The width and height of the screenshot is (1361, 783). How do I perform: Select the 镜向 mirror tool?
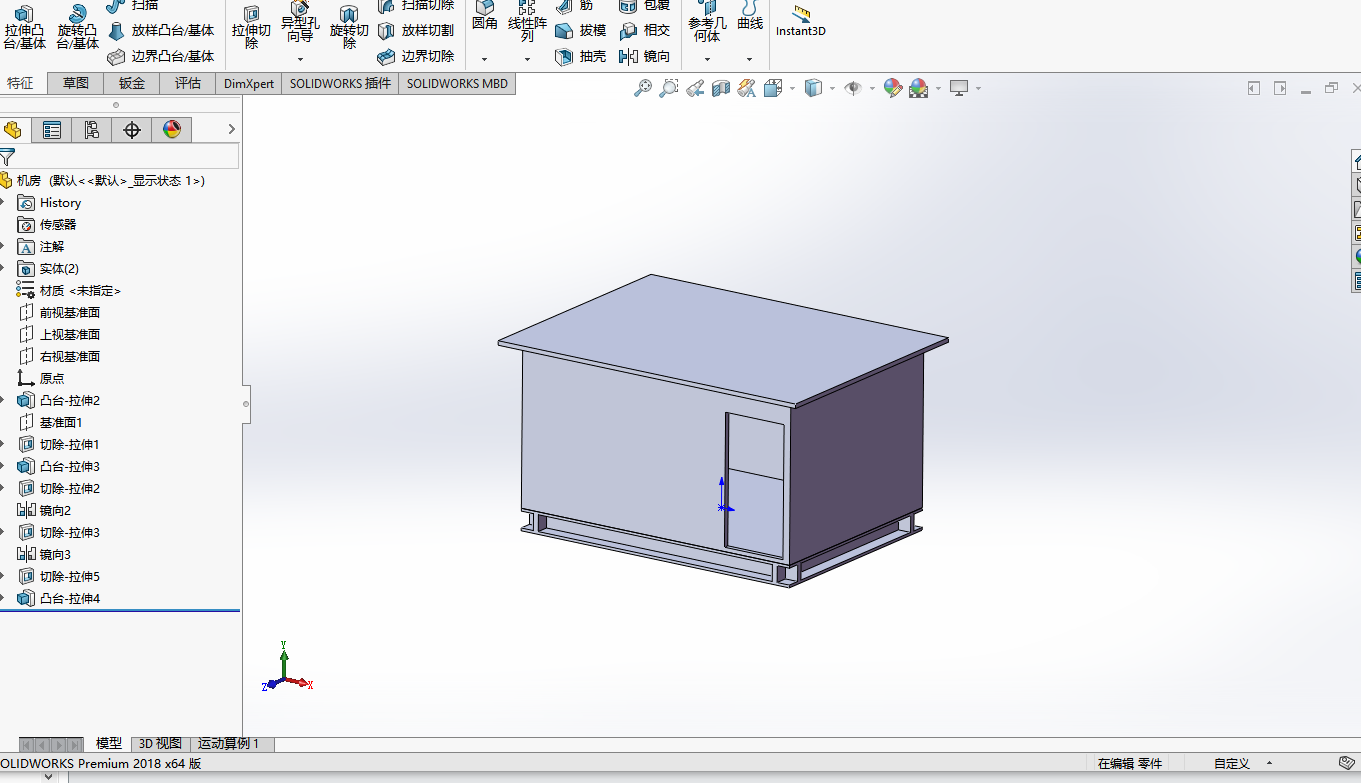tap(645, 56)
